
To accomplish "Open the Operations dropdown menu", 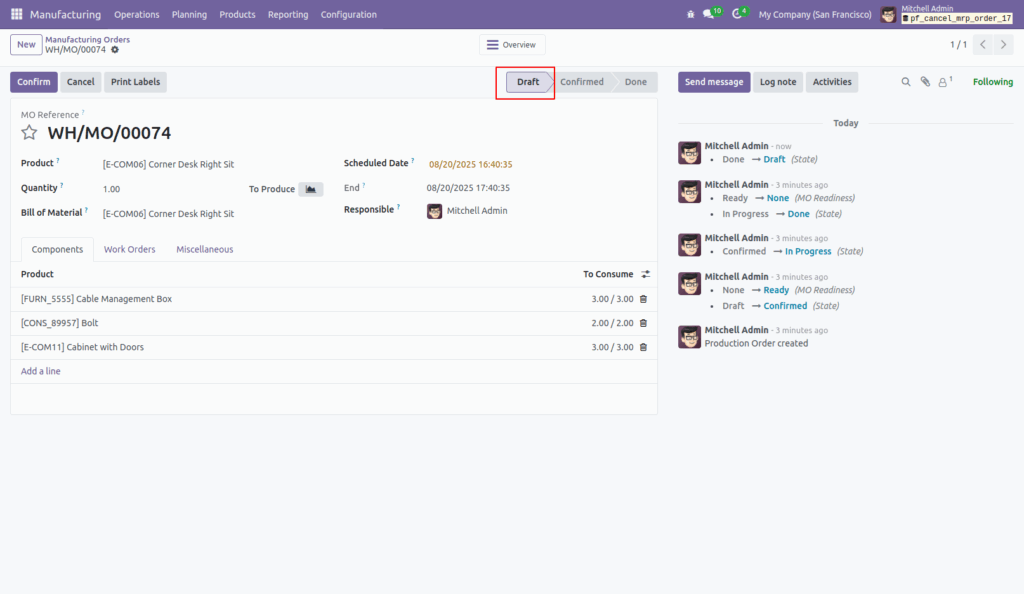I will (x=137, y=14).
